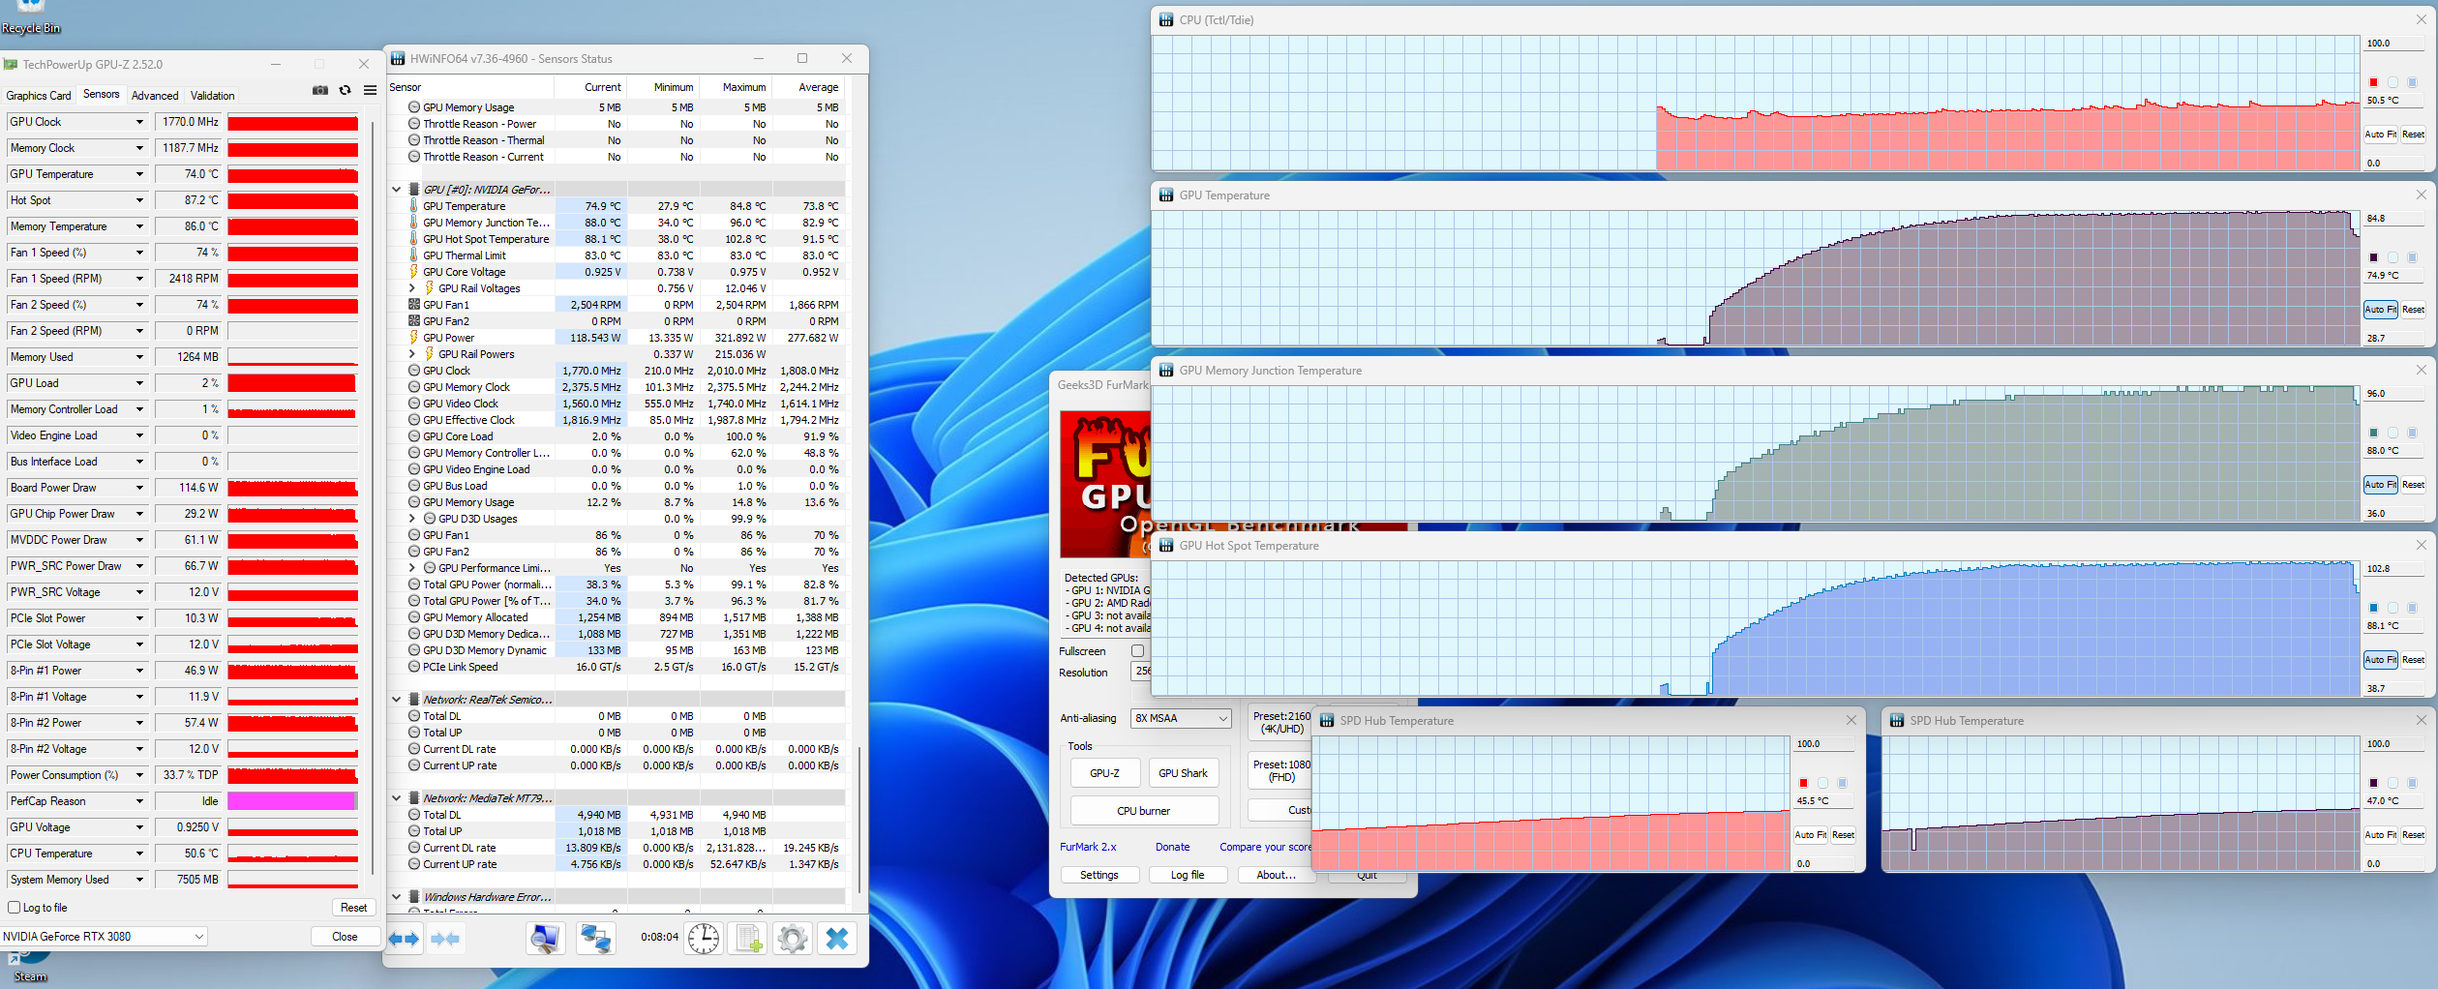
Task: Click the GPU-Z sensors list vertical scrollbar
Action: click(x=372, y=500)
